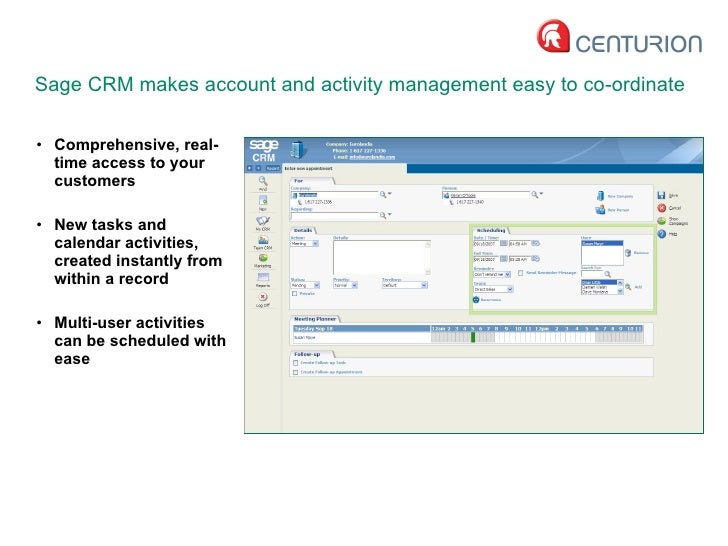Click scroll-down arrow of available users list
This screenshot has width=728, height=546.
[x=620, y=292]
